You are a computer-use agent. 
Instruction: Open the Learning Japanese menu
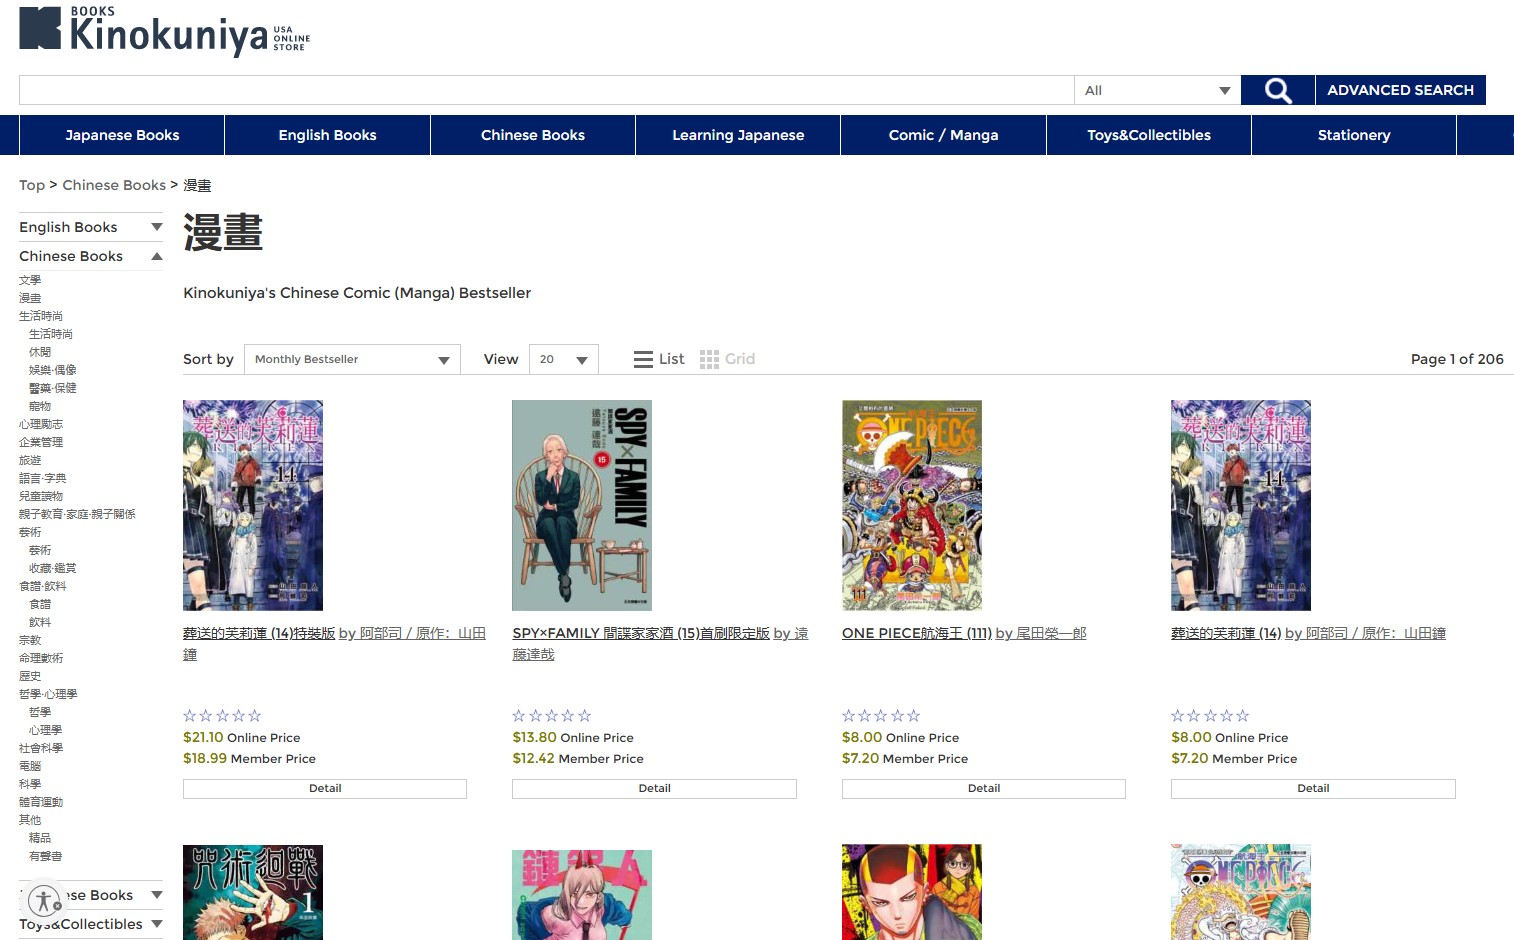pyautogui.click(x=737, y=135)
